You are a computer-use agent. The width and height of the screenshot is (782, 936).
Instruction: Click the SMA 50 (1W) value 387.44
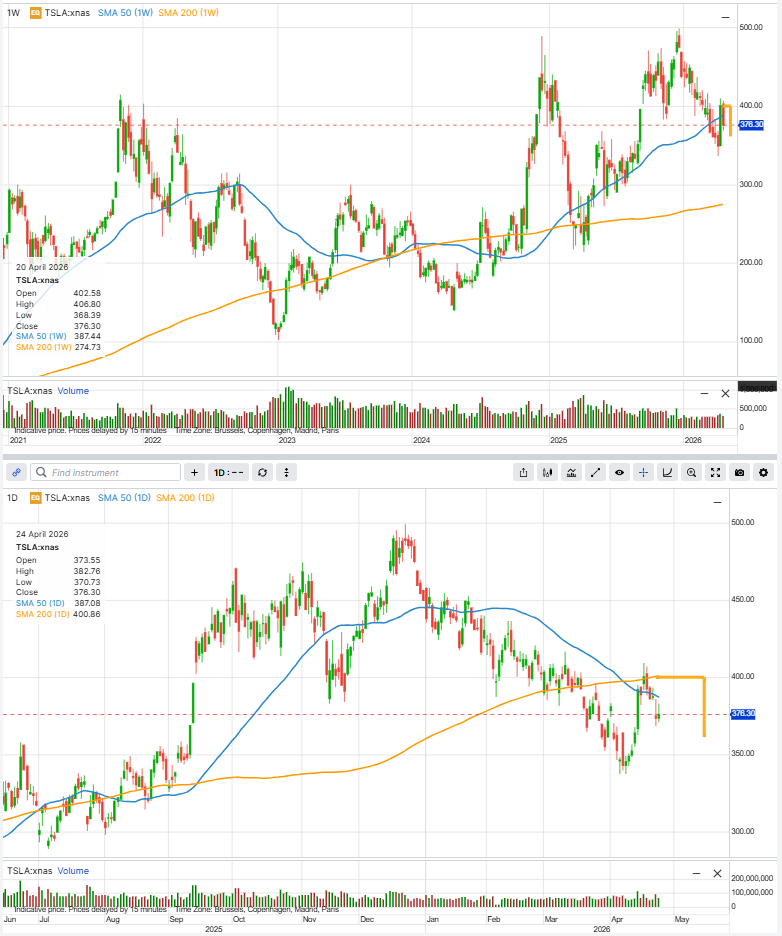click(87, 336)
